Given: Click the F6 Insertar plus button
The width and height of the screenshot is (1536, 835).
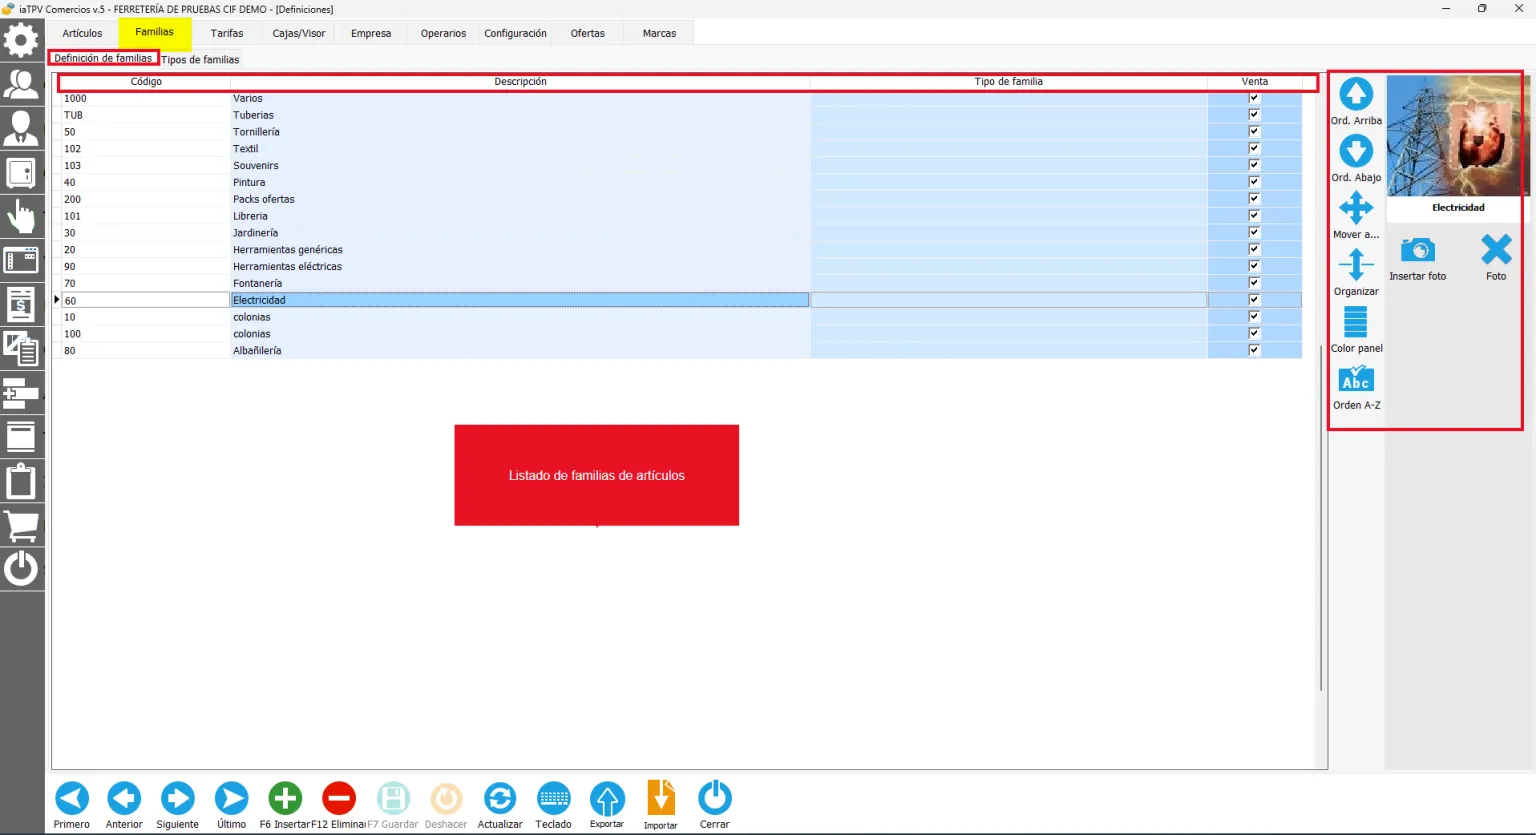Looking at the screenshot, I should 285,798.
